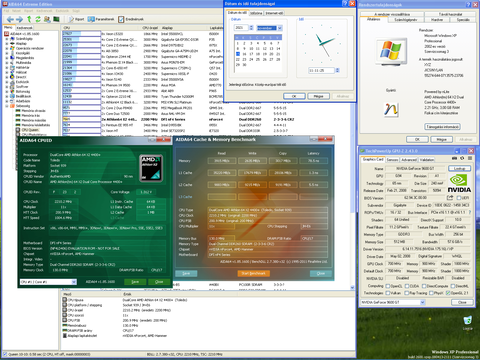Screen dimensions: 480x360
Task: Switch to the Sensors tab in GPU-Z
Action: click(x=392, y=160)
